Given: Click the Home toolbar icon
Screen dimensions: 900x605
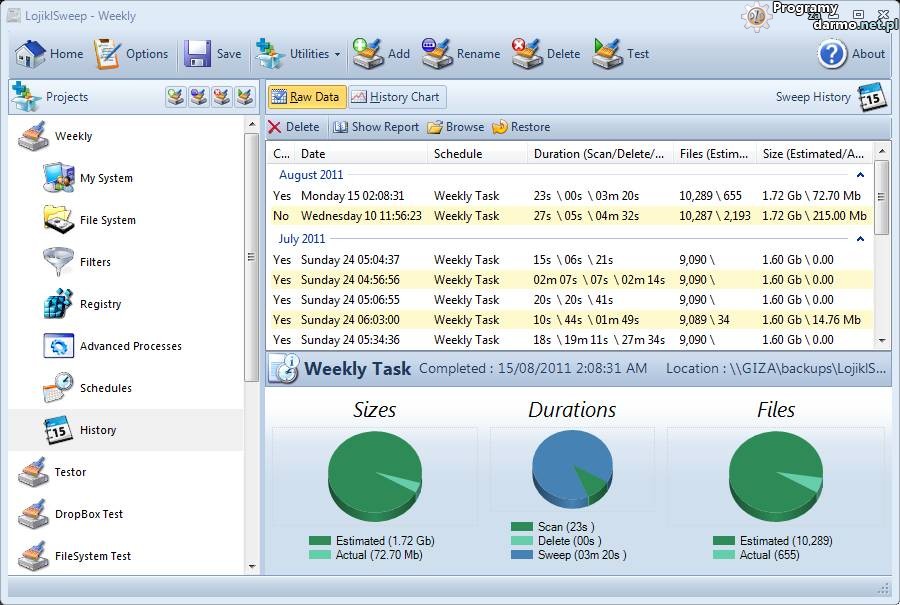Looking at the screenshot, I should point(30,54).
